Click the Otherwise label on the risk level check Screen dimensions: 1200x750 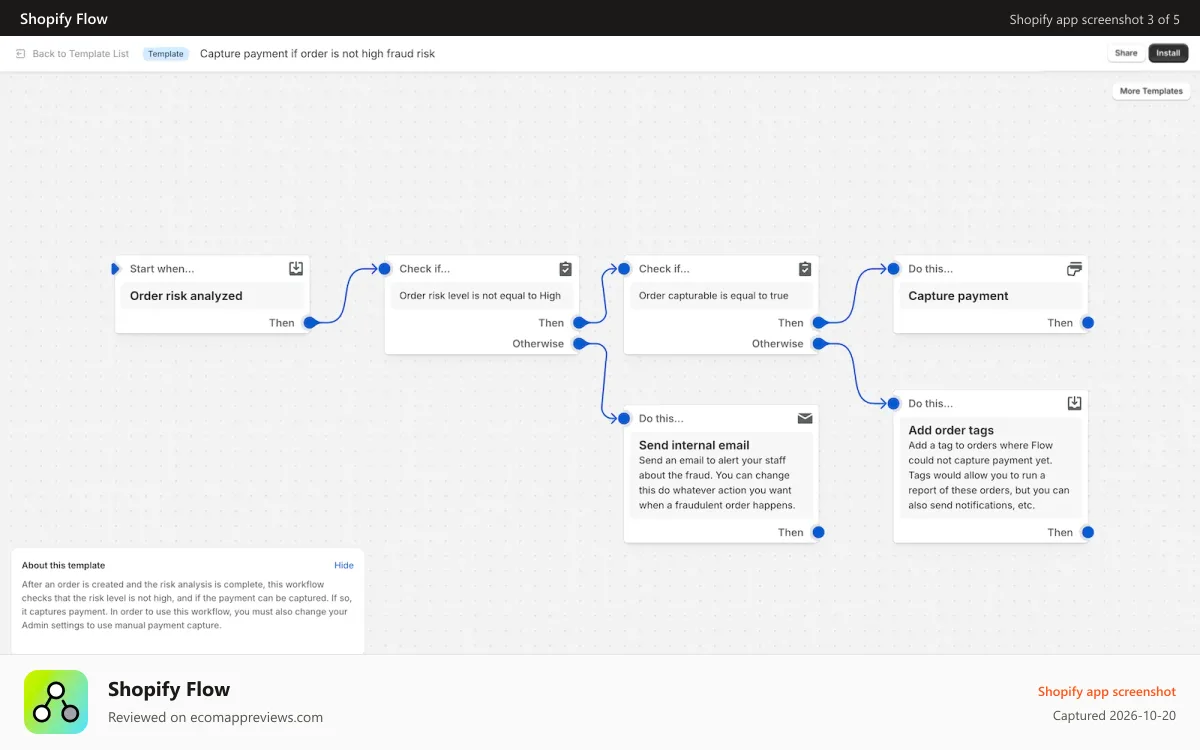(538, 344)
